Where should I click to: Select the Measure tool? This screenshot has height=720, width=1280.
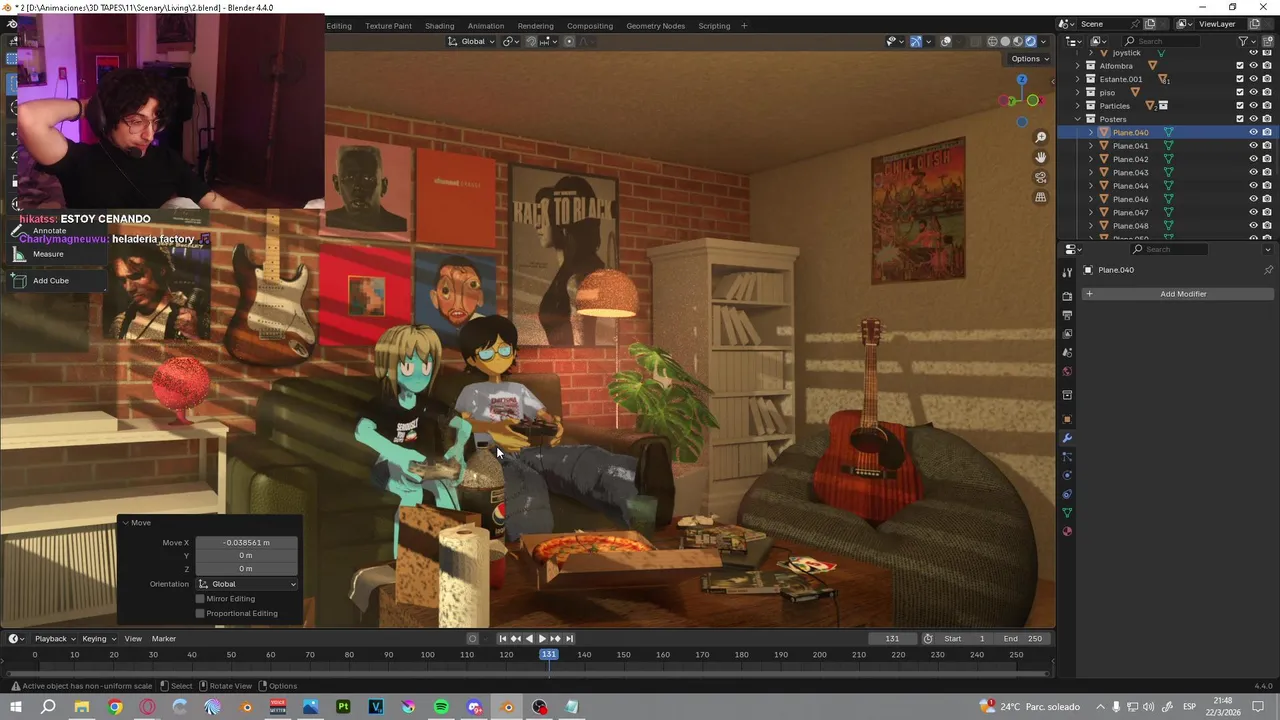pos(48,254)
